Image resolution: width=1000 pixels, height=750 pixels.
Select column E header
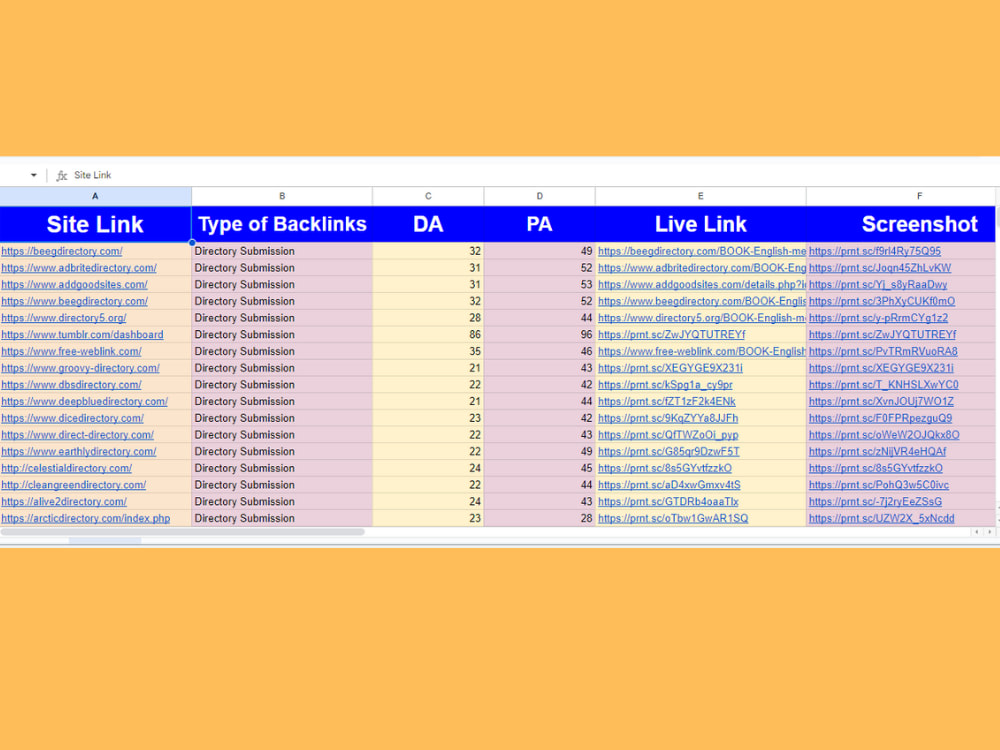click(700, 196)
